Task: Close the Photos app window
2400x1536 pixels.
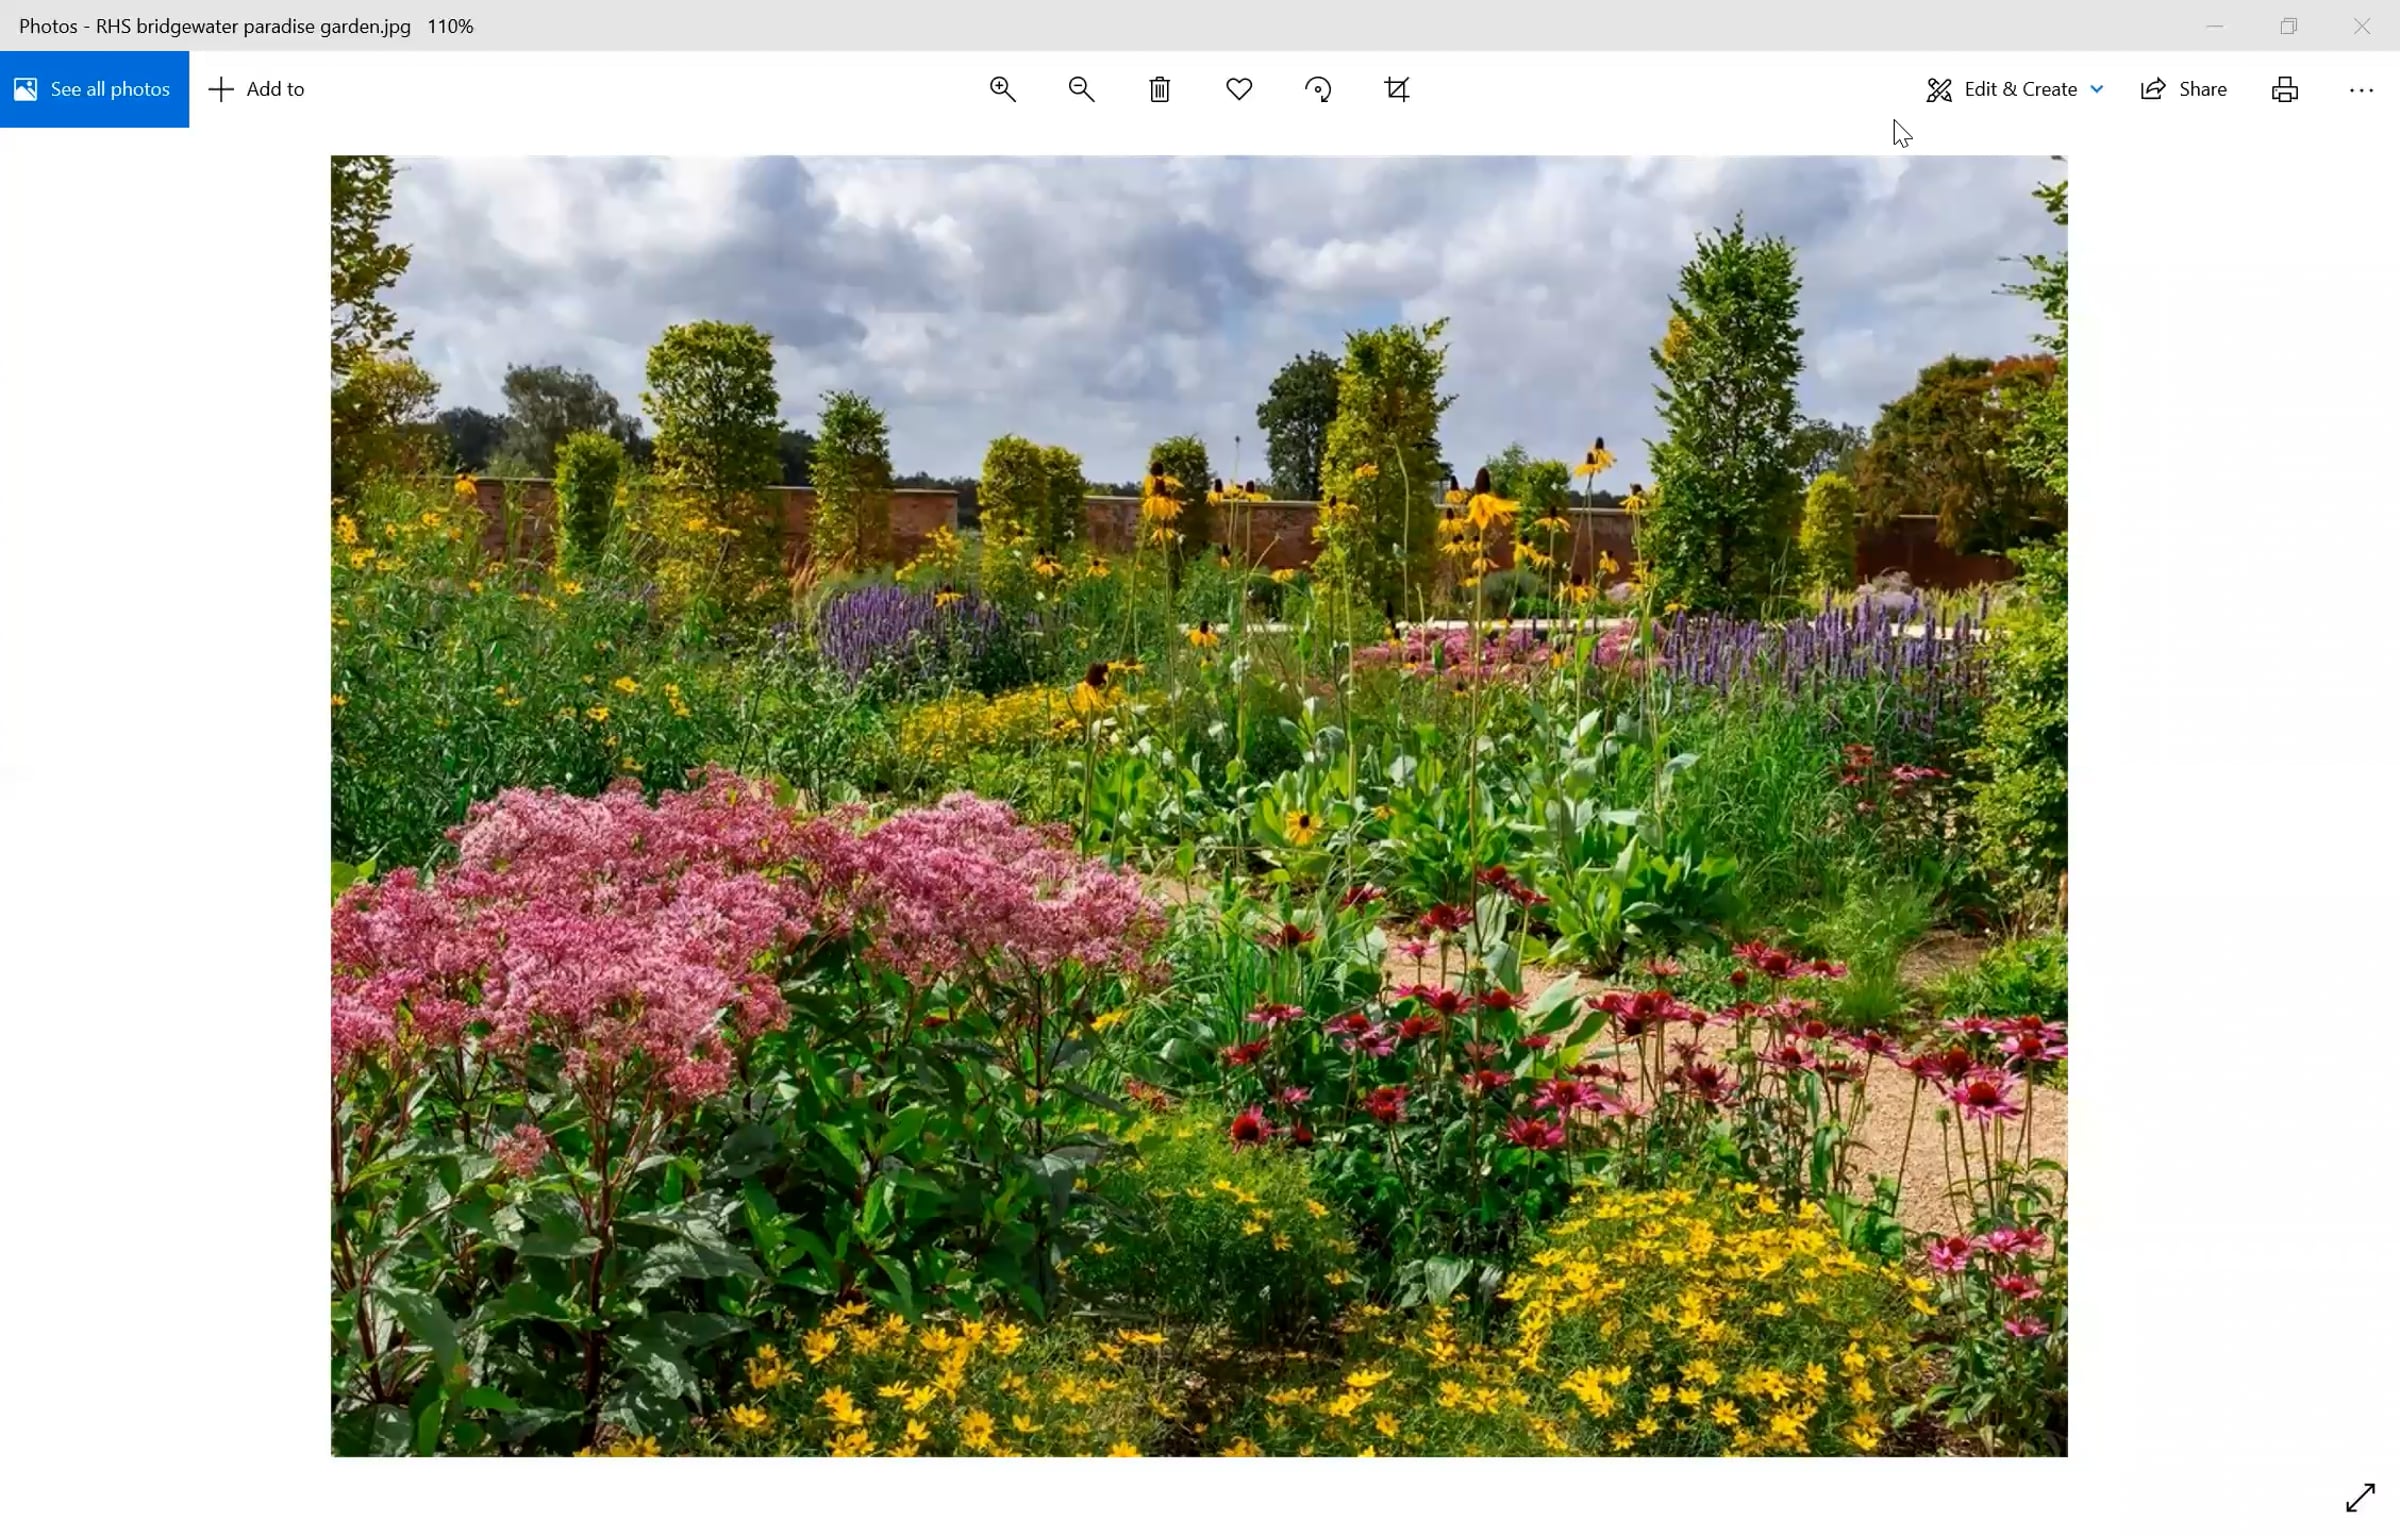Action: 2362,26
